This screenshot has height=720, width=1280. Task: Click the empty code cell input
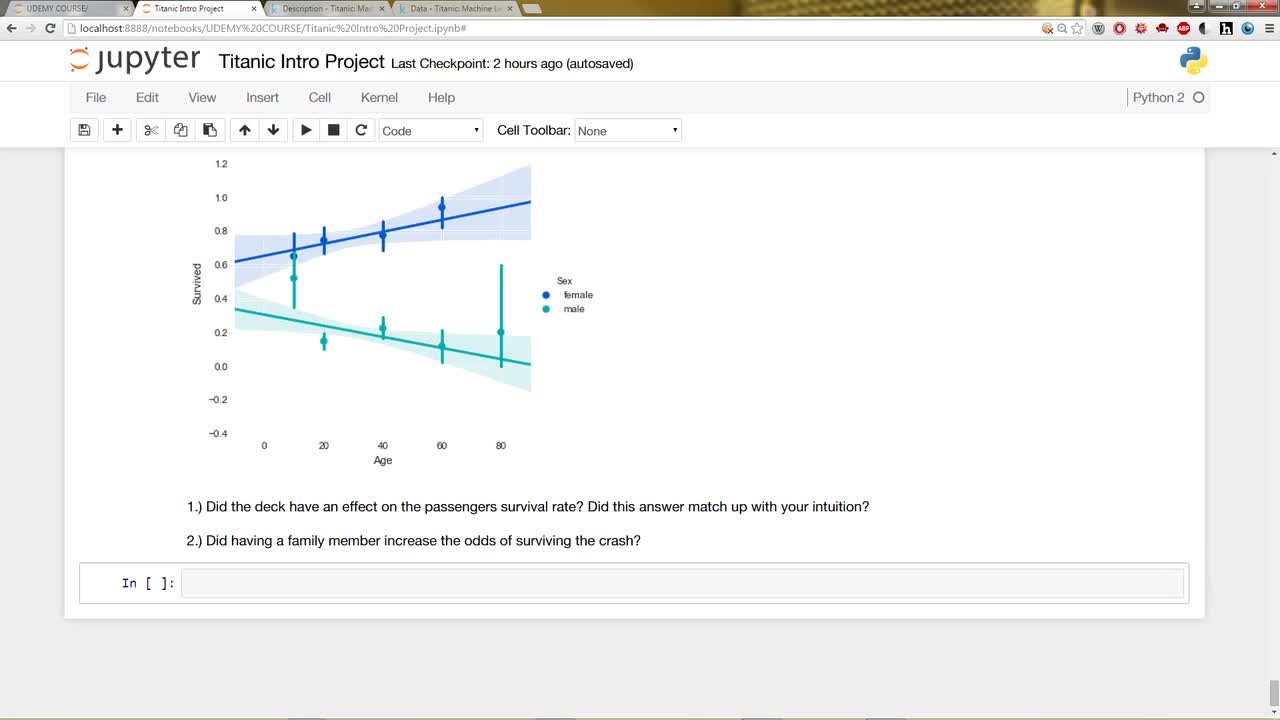point(683,583)
